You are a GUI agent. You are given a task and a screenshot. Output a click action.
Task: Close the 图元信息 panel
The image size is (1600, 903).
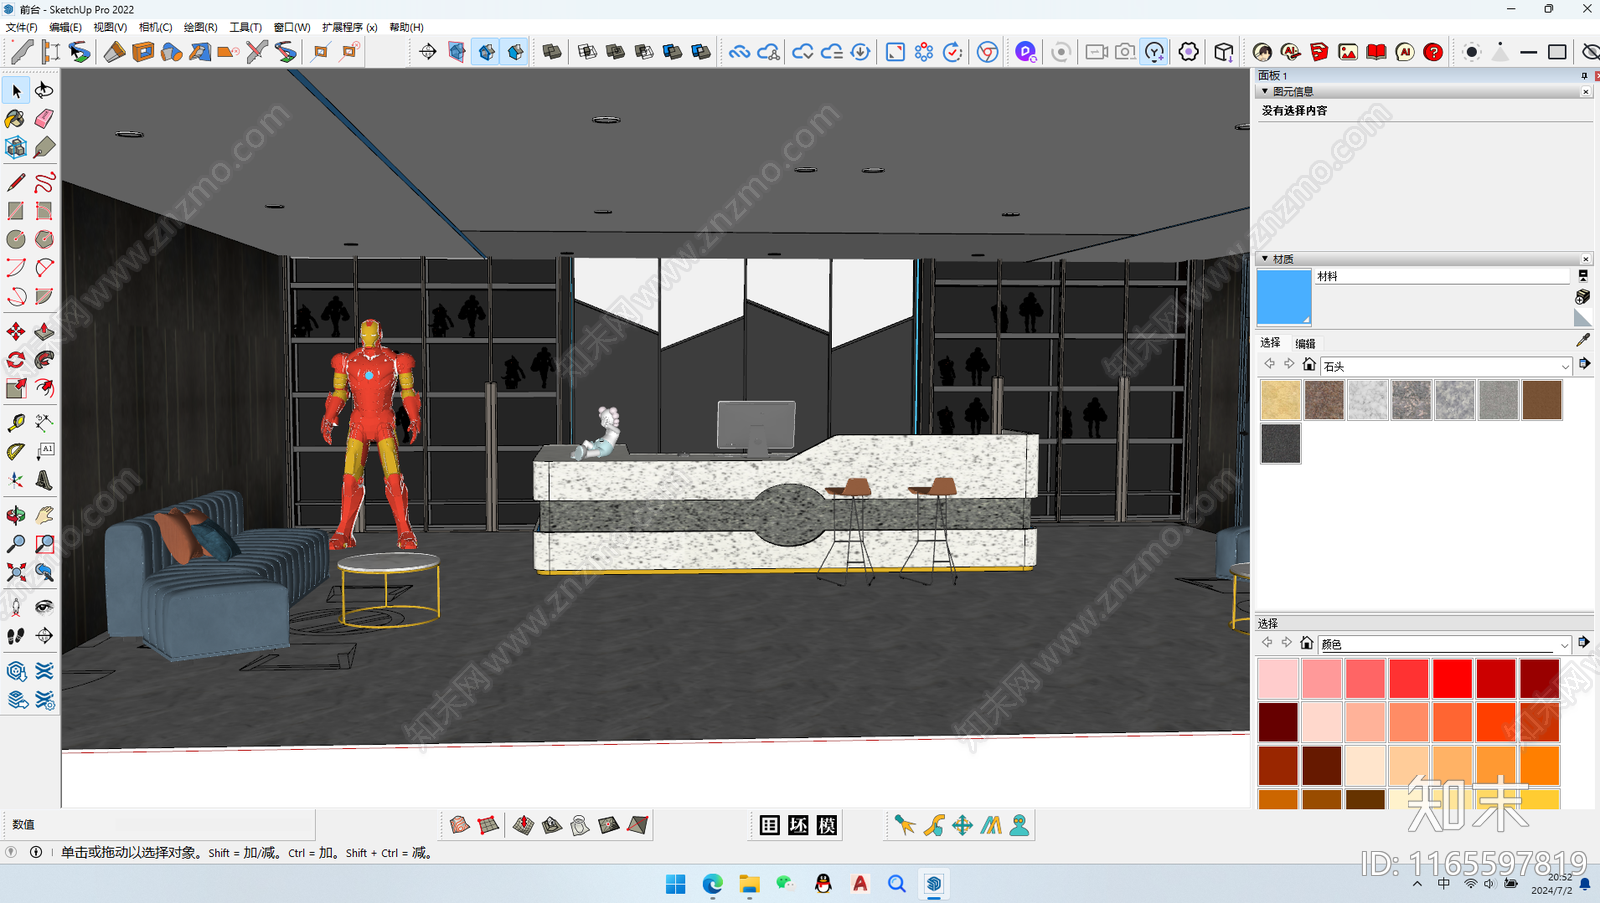(x=1586, y=92)
